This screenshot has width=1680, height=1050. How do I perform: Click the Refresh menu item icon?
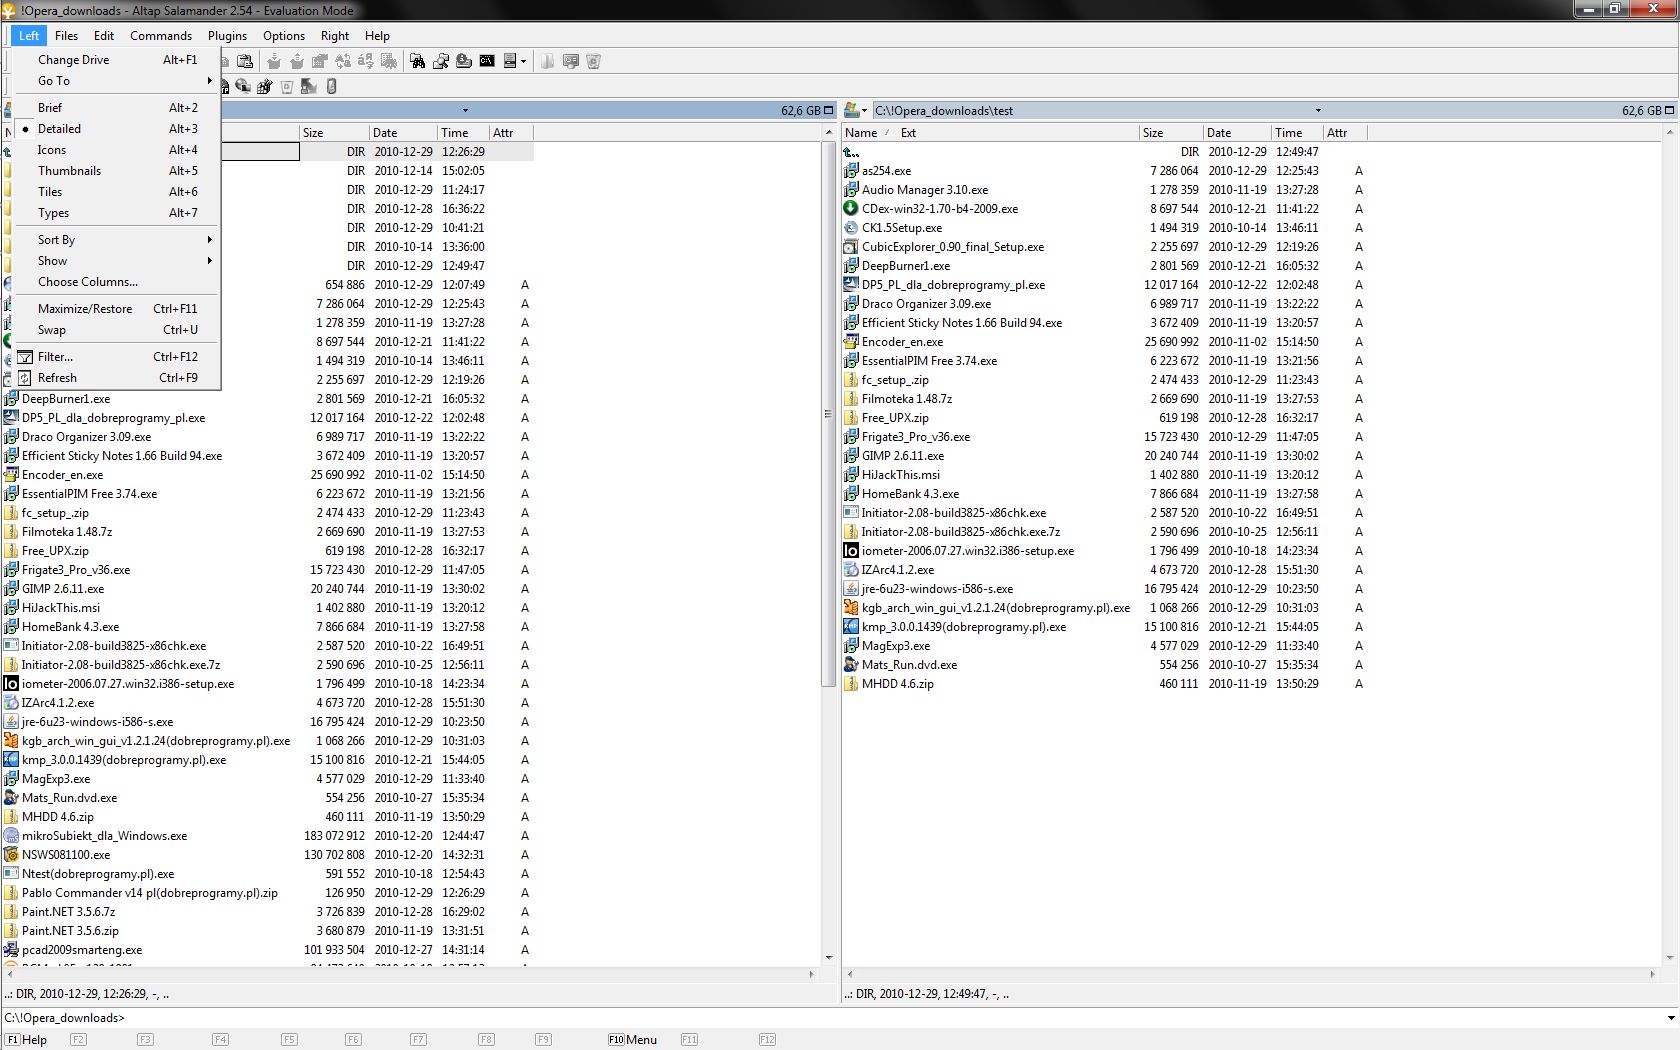pyautogui.click(x=25, y=378)
